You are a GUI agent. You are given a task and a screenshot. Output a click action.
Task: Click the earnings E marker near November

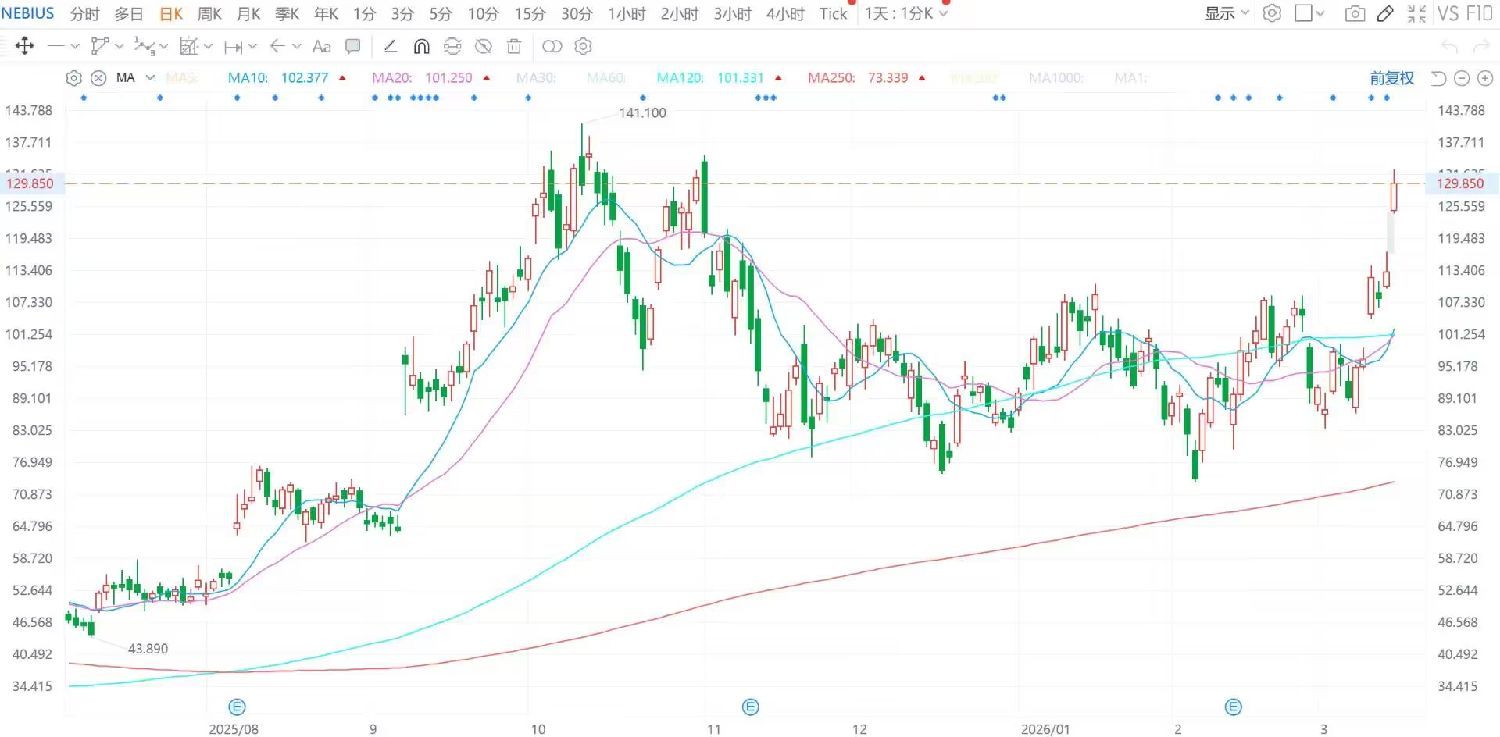[751, 707]
